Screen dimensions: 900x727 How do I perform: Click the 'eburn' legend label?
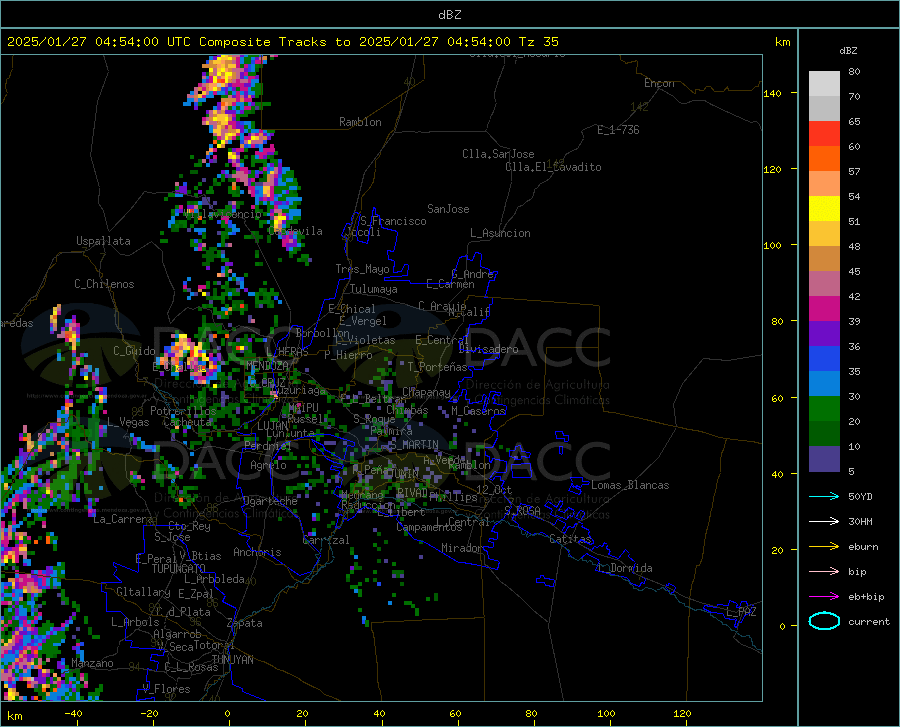[x=863, y=546]
